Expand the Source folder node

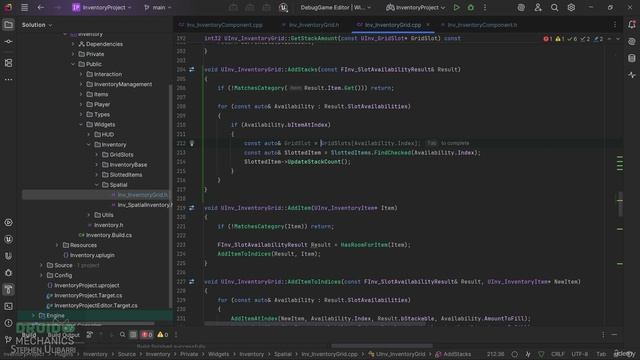click(x=41, y=265)
